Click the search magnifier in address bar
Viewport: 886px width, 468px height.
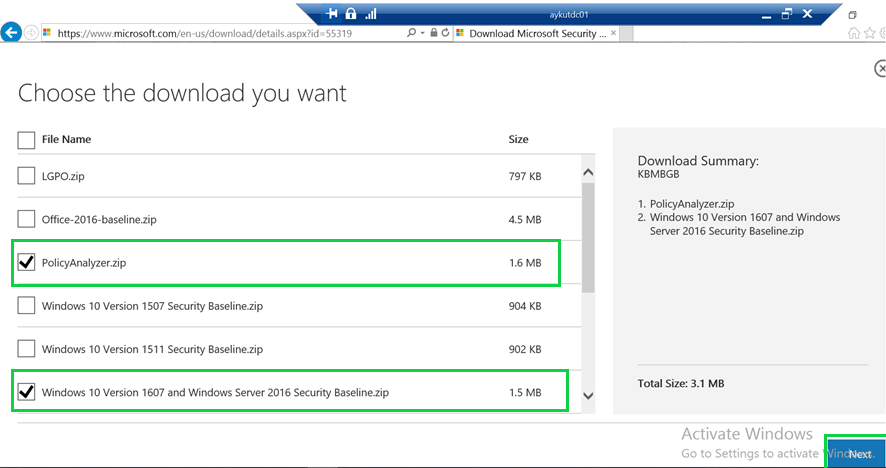pyautogui.click(x=411, y=33)
